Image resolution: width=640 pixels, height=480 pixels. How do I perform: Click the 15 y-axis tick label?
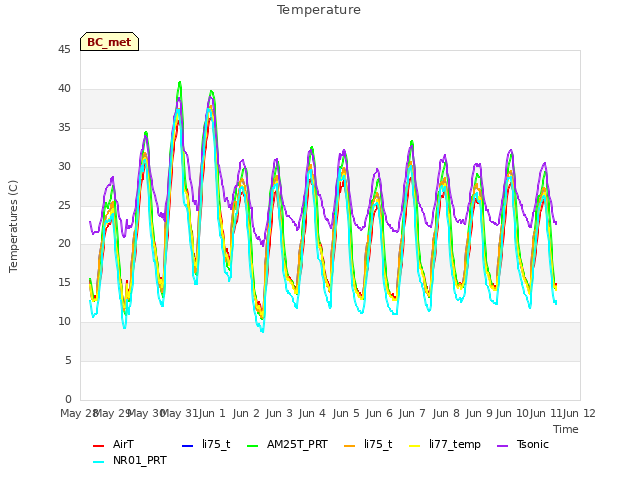[x=64, y=283]
